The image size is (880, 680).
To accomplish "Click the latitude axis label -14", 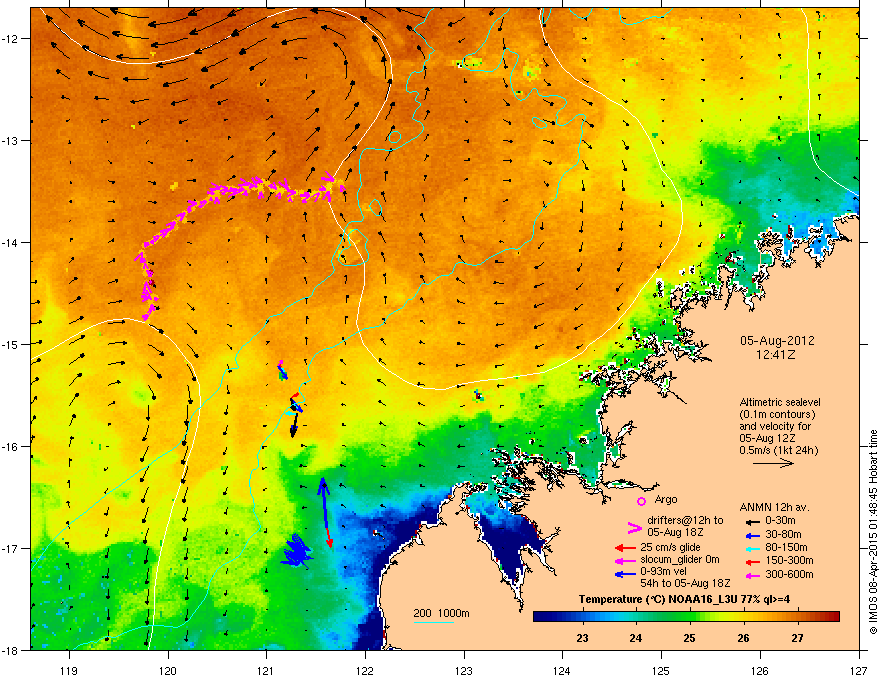I will click(x=11, y=242).
